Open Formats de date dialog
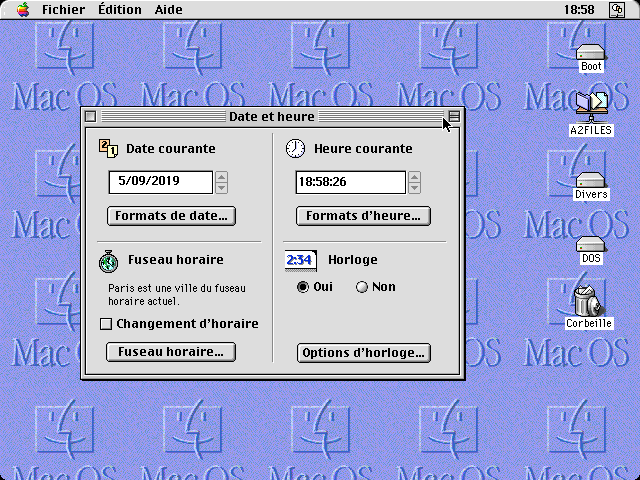The image size is (640, 480). [x=171, y=216]
